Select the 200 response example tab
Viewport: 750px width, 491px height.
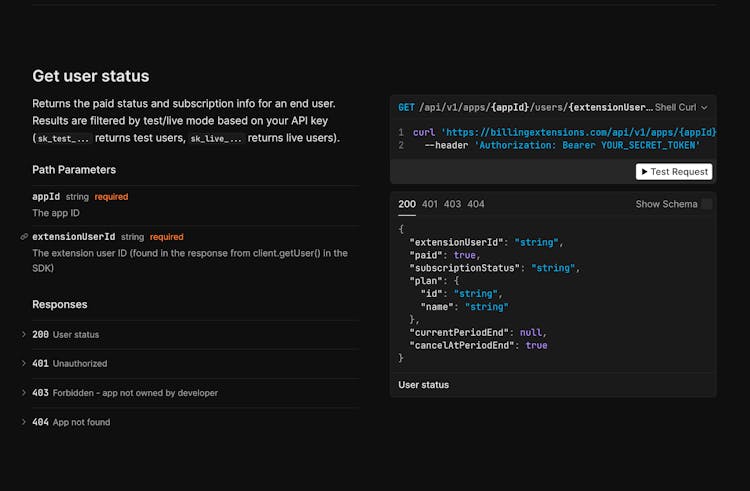pyautogui.click(x=407, y=204)
